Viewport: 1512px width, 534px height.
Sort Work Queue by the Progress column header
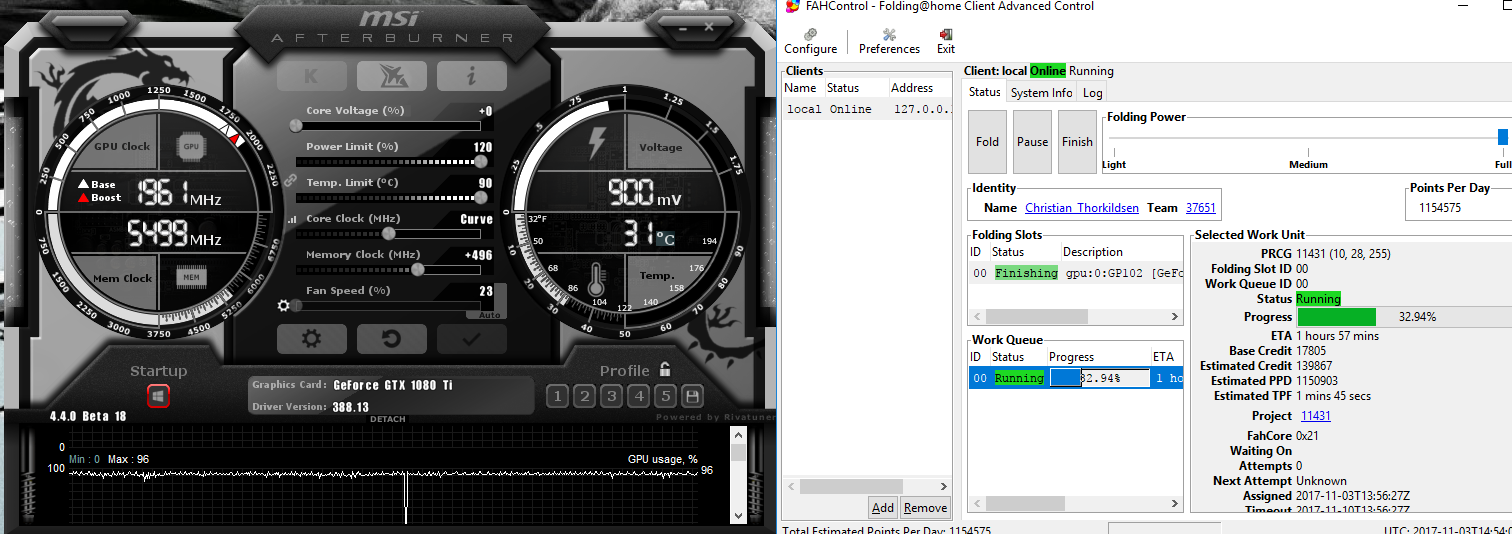(1097, 357)
